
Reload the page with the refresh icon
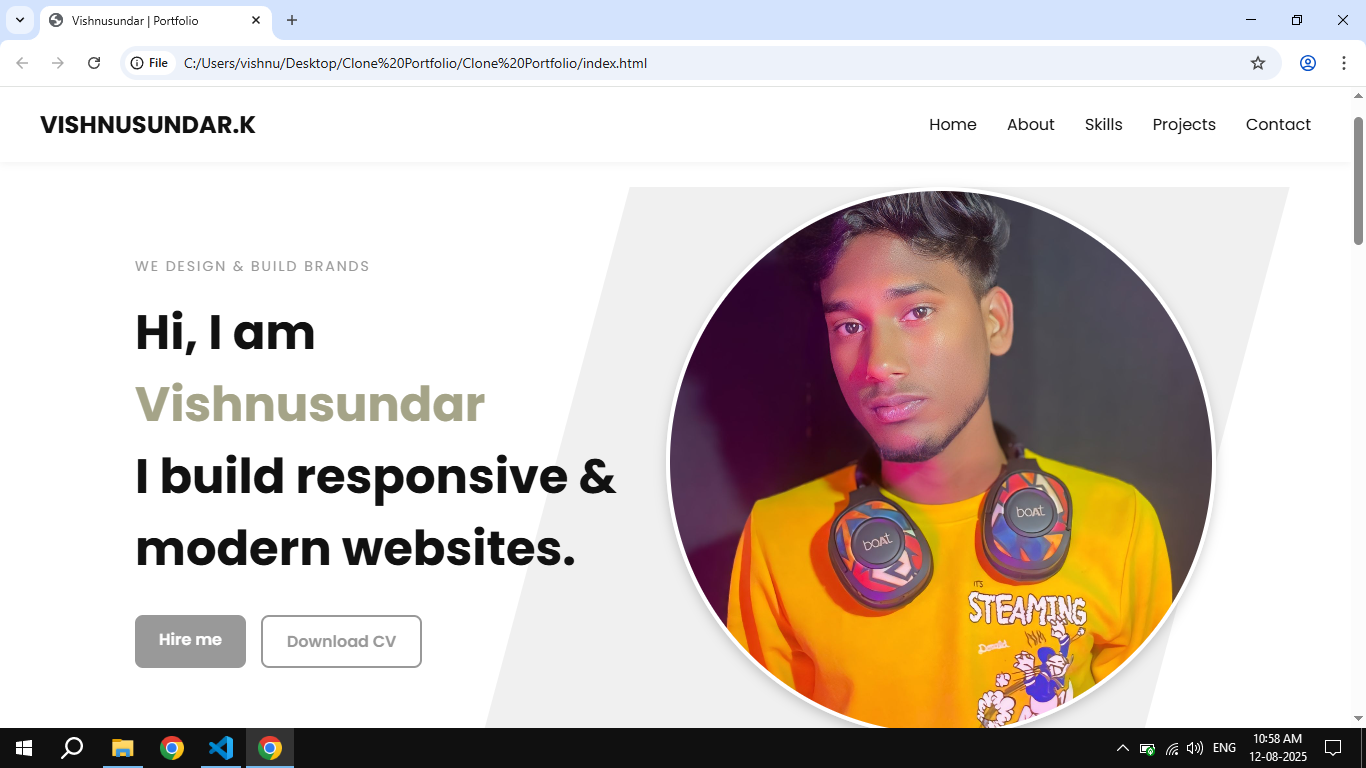pyautogui.click(x=94, y=63)
